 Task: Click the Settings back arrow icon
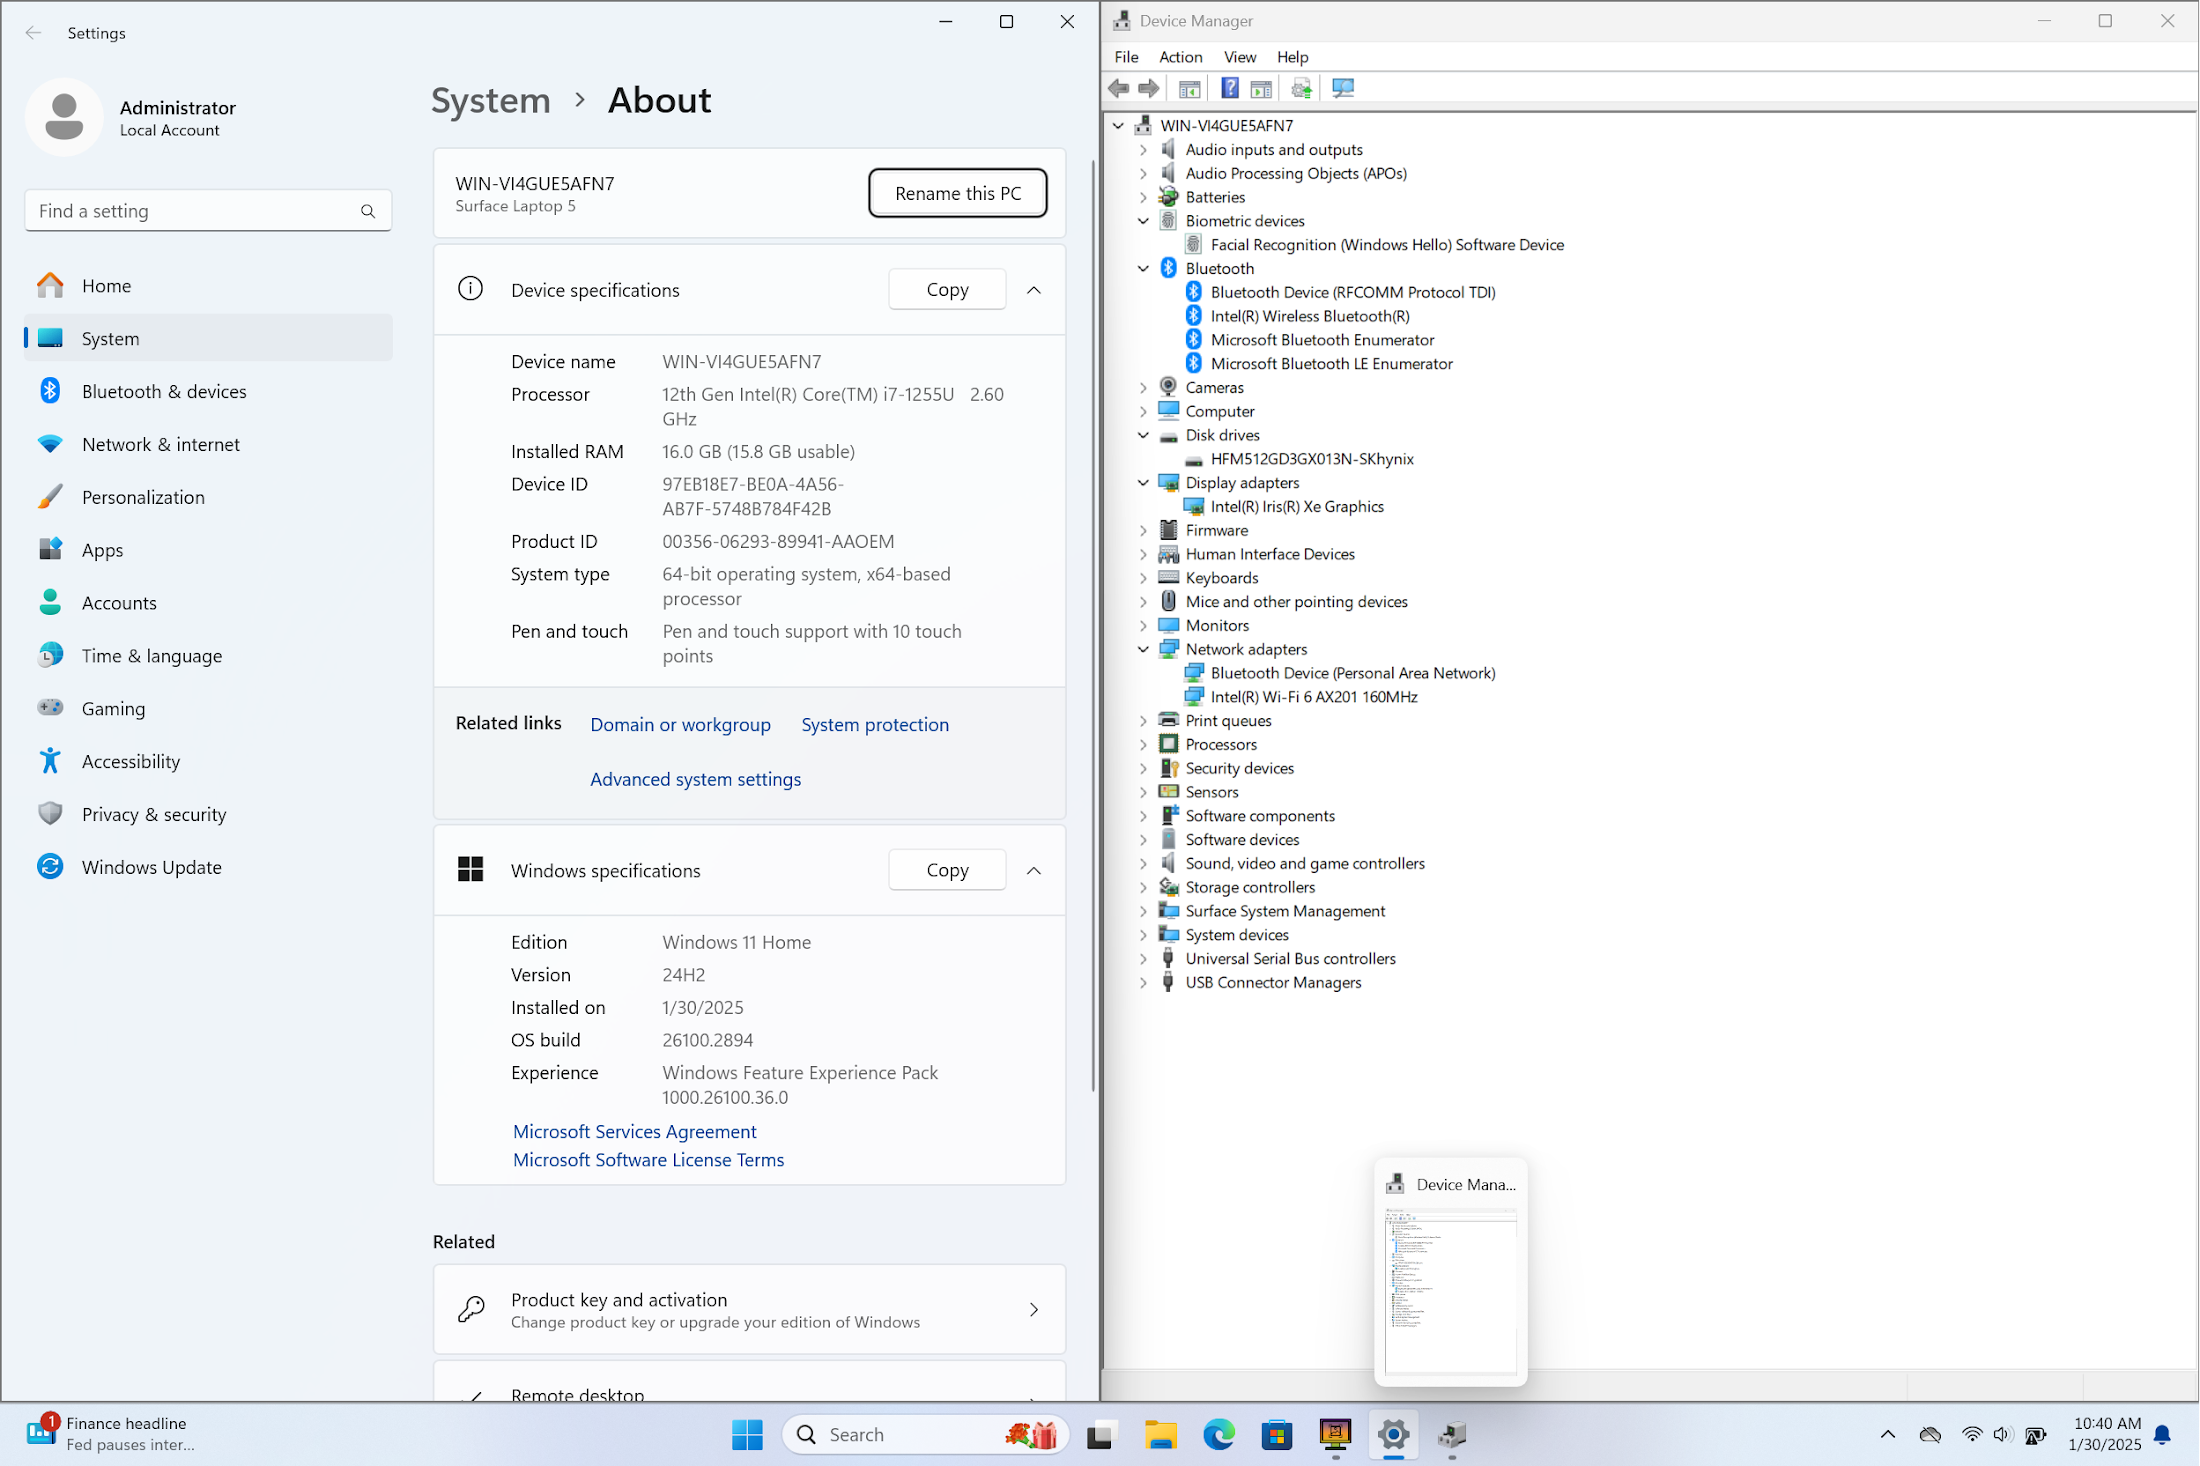[33, 33]
